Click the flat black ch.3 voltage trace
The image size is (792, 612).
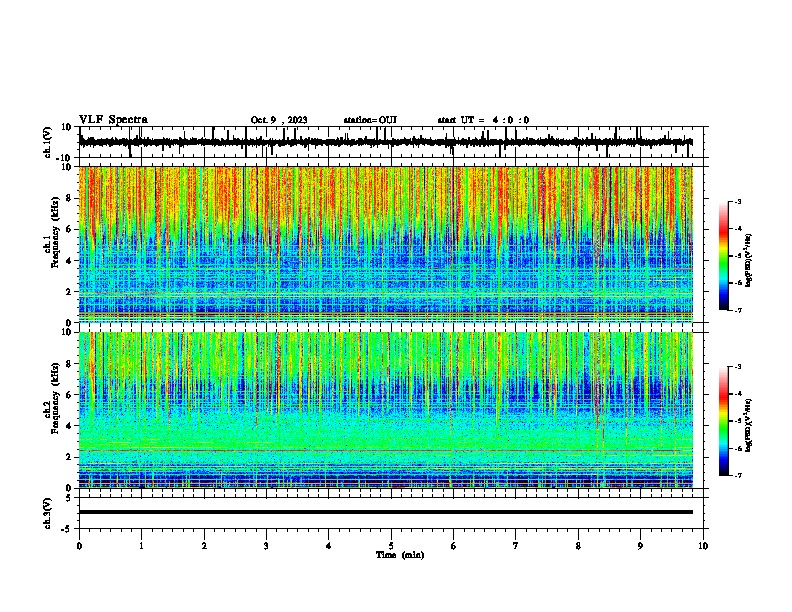point(385,512)
